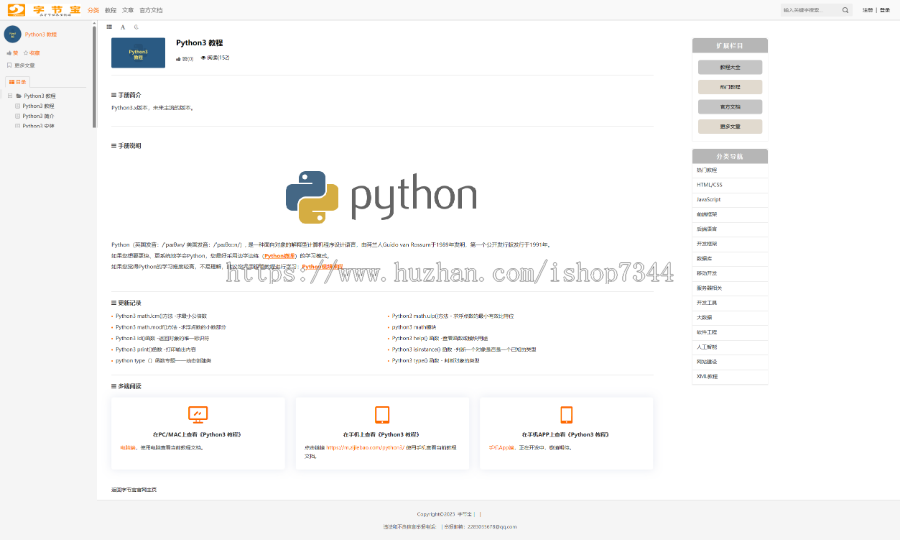Click the sidebar thumbs-up 赞 icon
This screenshot has width=900, height=540.
[x=9, y=53]
